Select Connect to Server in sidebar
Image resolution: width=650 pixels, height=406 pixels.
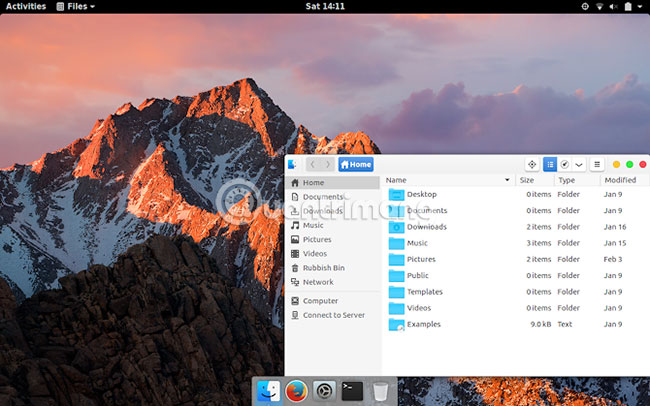pyautogui.click(x=333, y=315)
